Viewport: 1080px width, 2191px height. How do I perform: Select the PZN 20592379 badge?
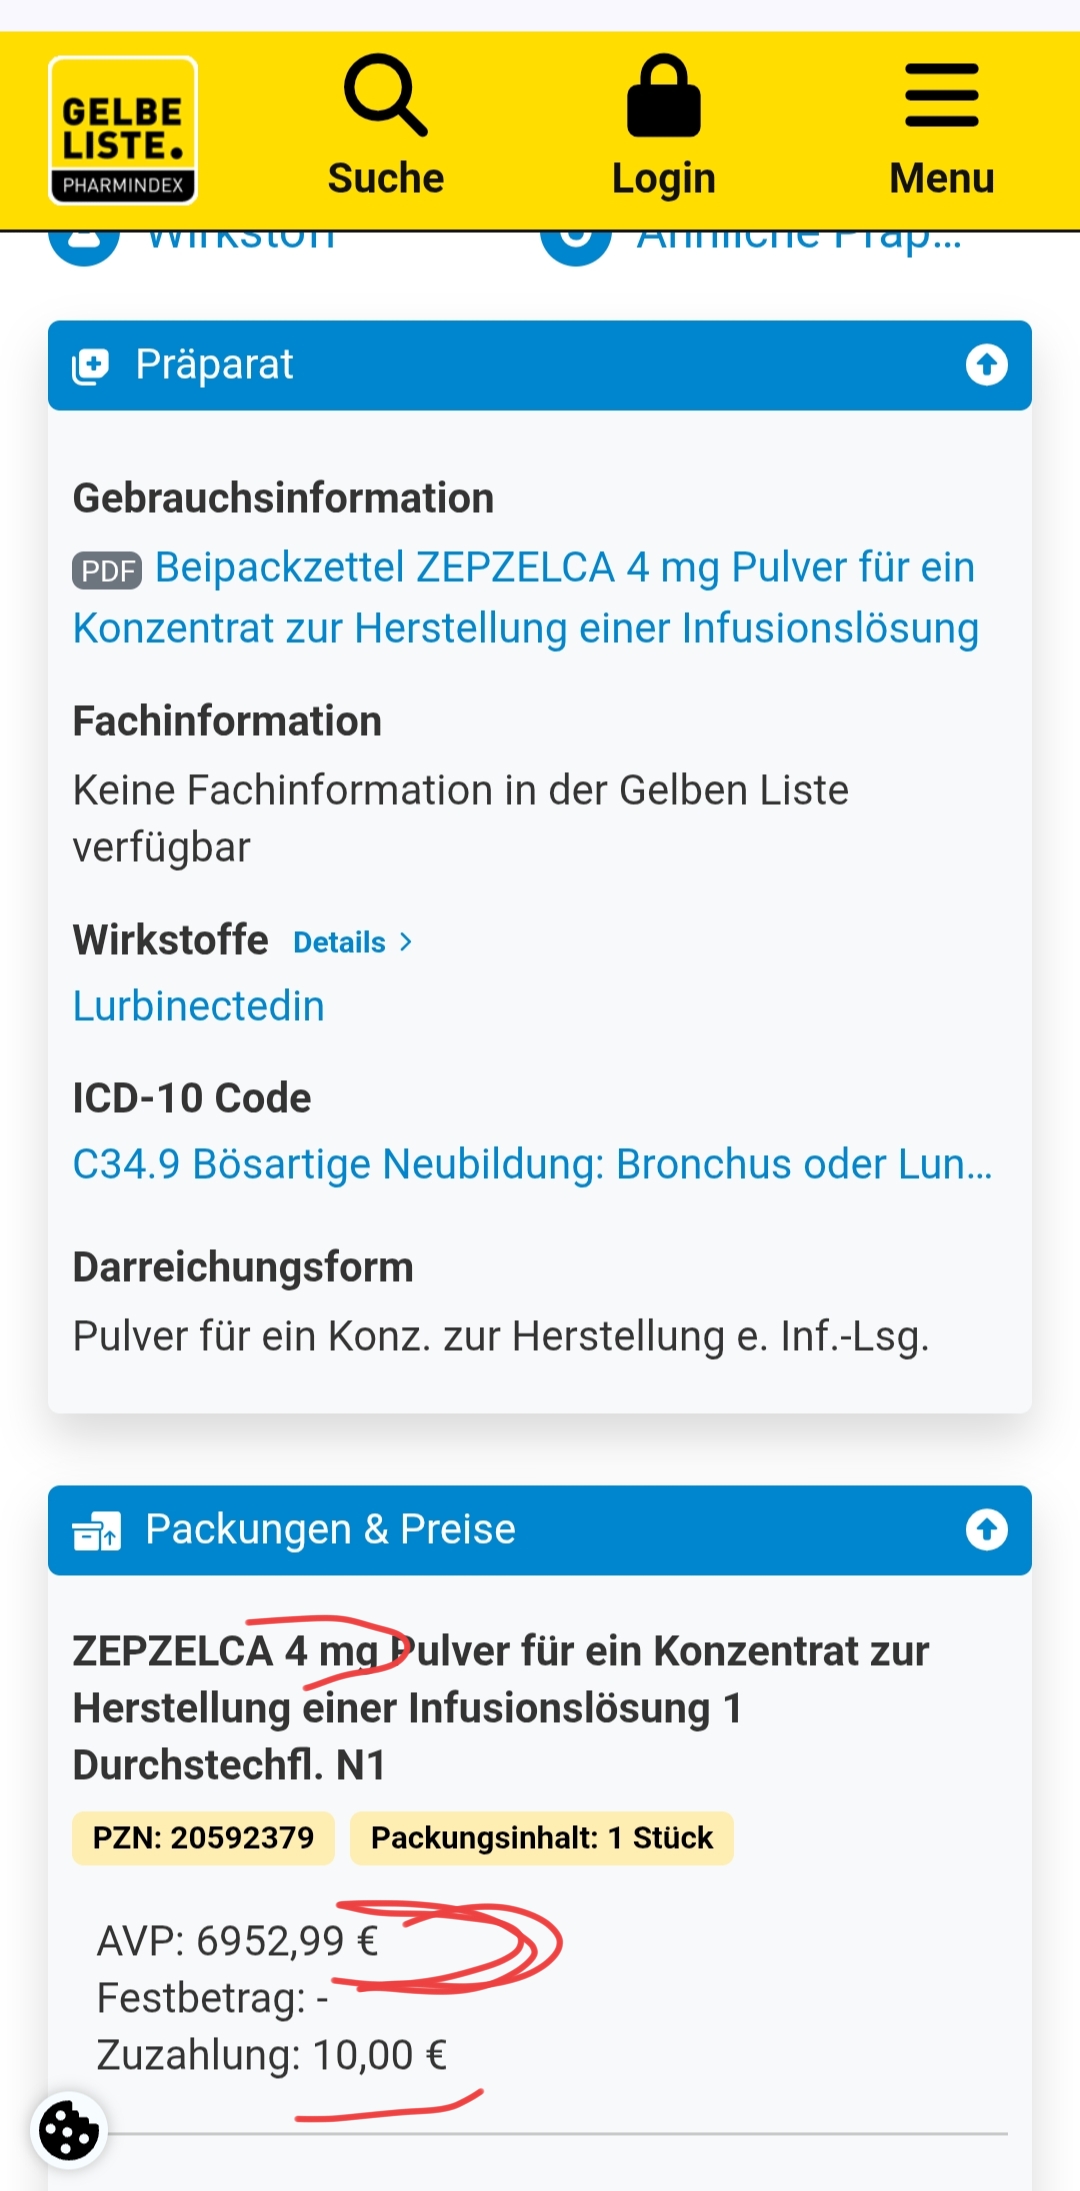(x=203, y=1838)
